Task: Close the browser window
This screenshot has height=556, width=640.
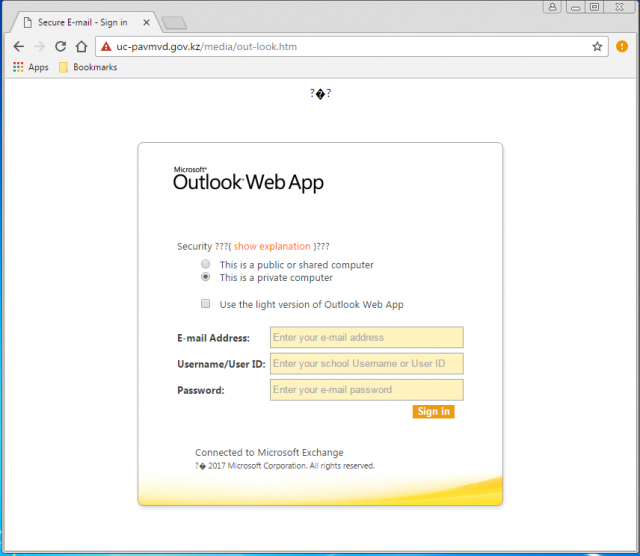Action: coord(620,7)
